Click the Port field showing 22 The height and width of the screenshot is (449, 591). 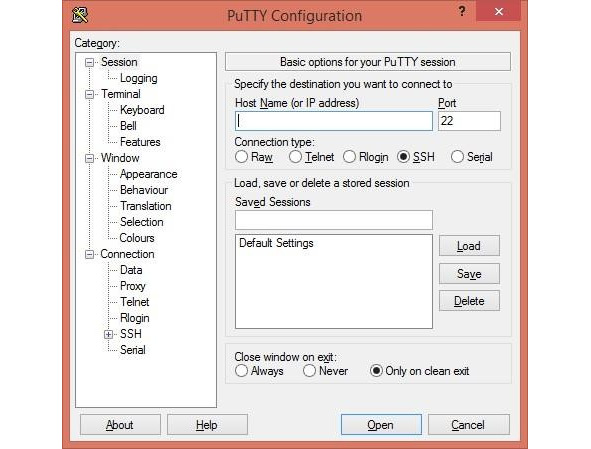470,121
